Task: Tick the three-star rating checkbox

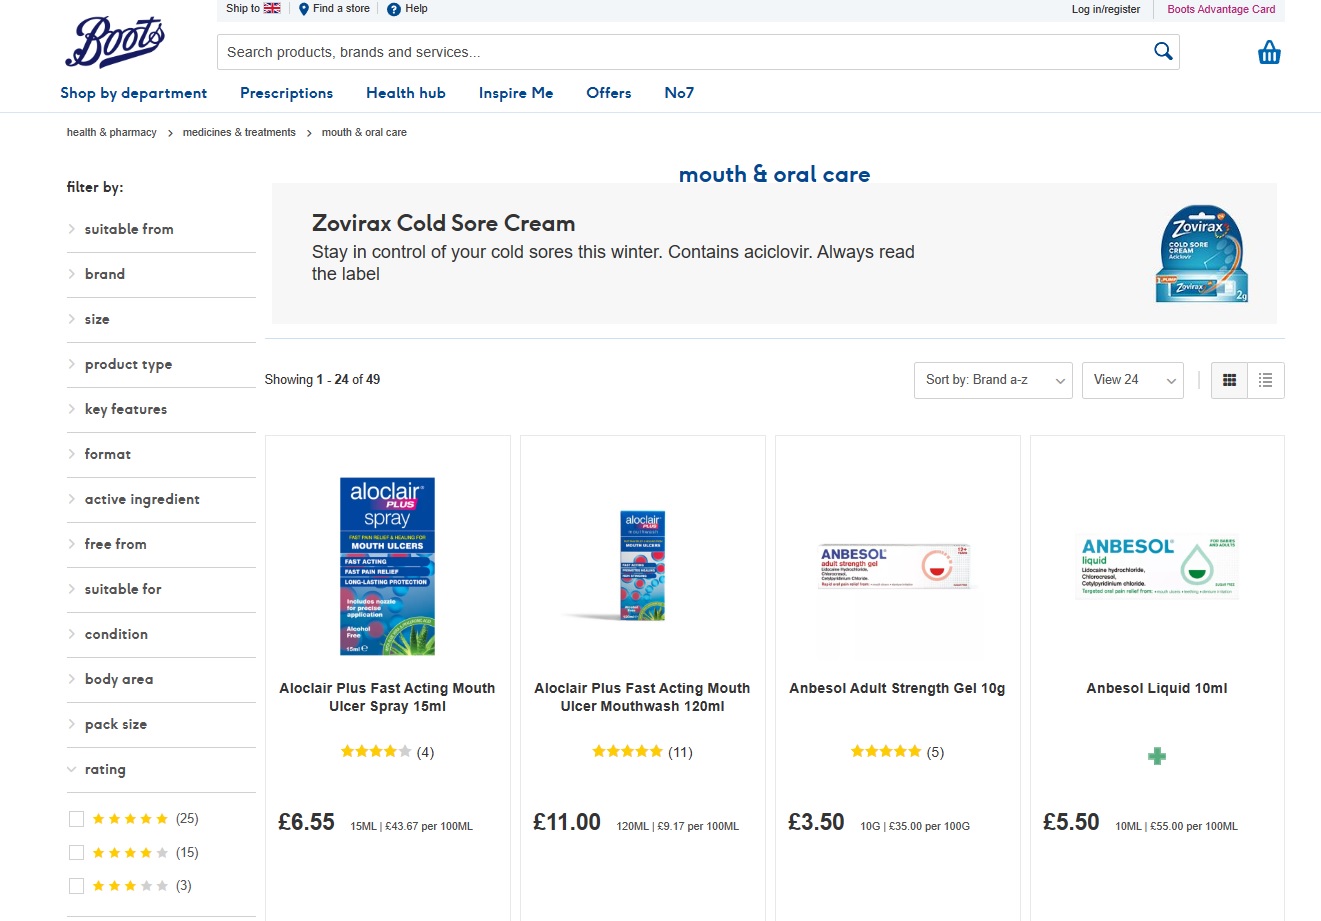Action: 76,886
